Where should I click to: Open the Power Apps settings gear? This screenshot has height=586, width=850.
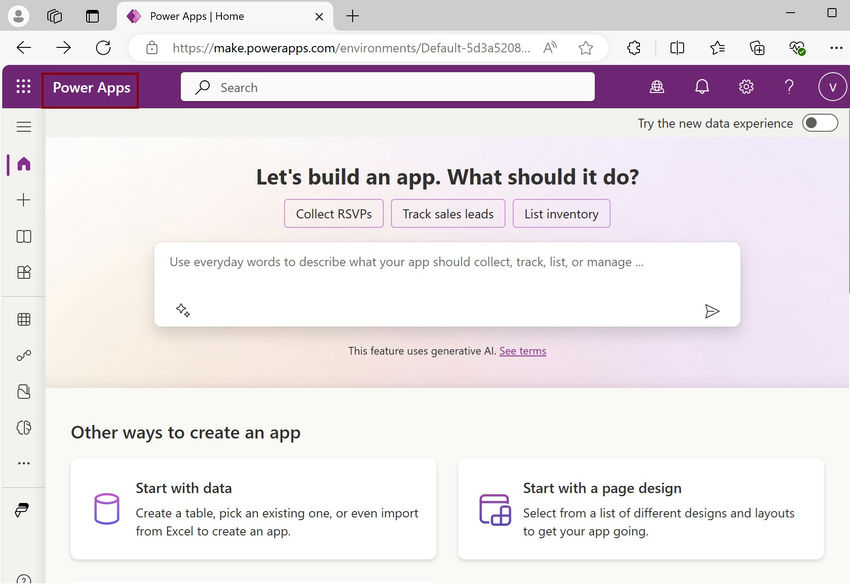point(746,86)
